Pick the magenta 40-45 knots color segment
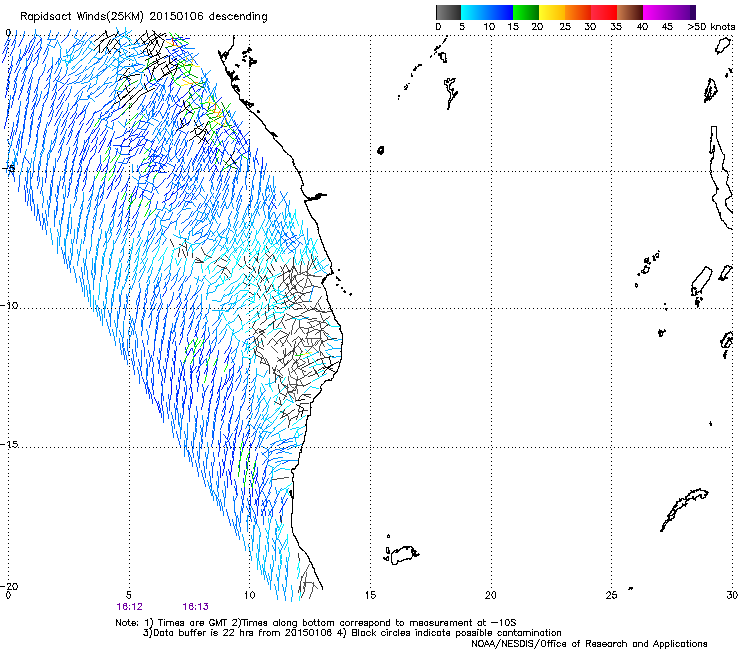Screen dimensions: 740x650 point(656,12)
